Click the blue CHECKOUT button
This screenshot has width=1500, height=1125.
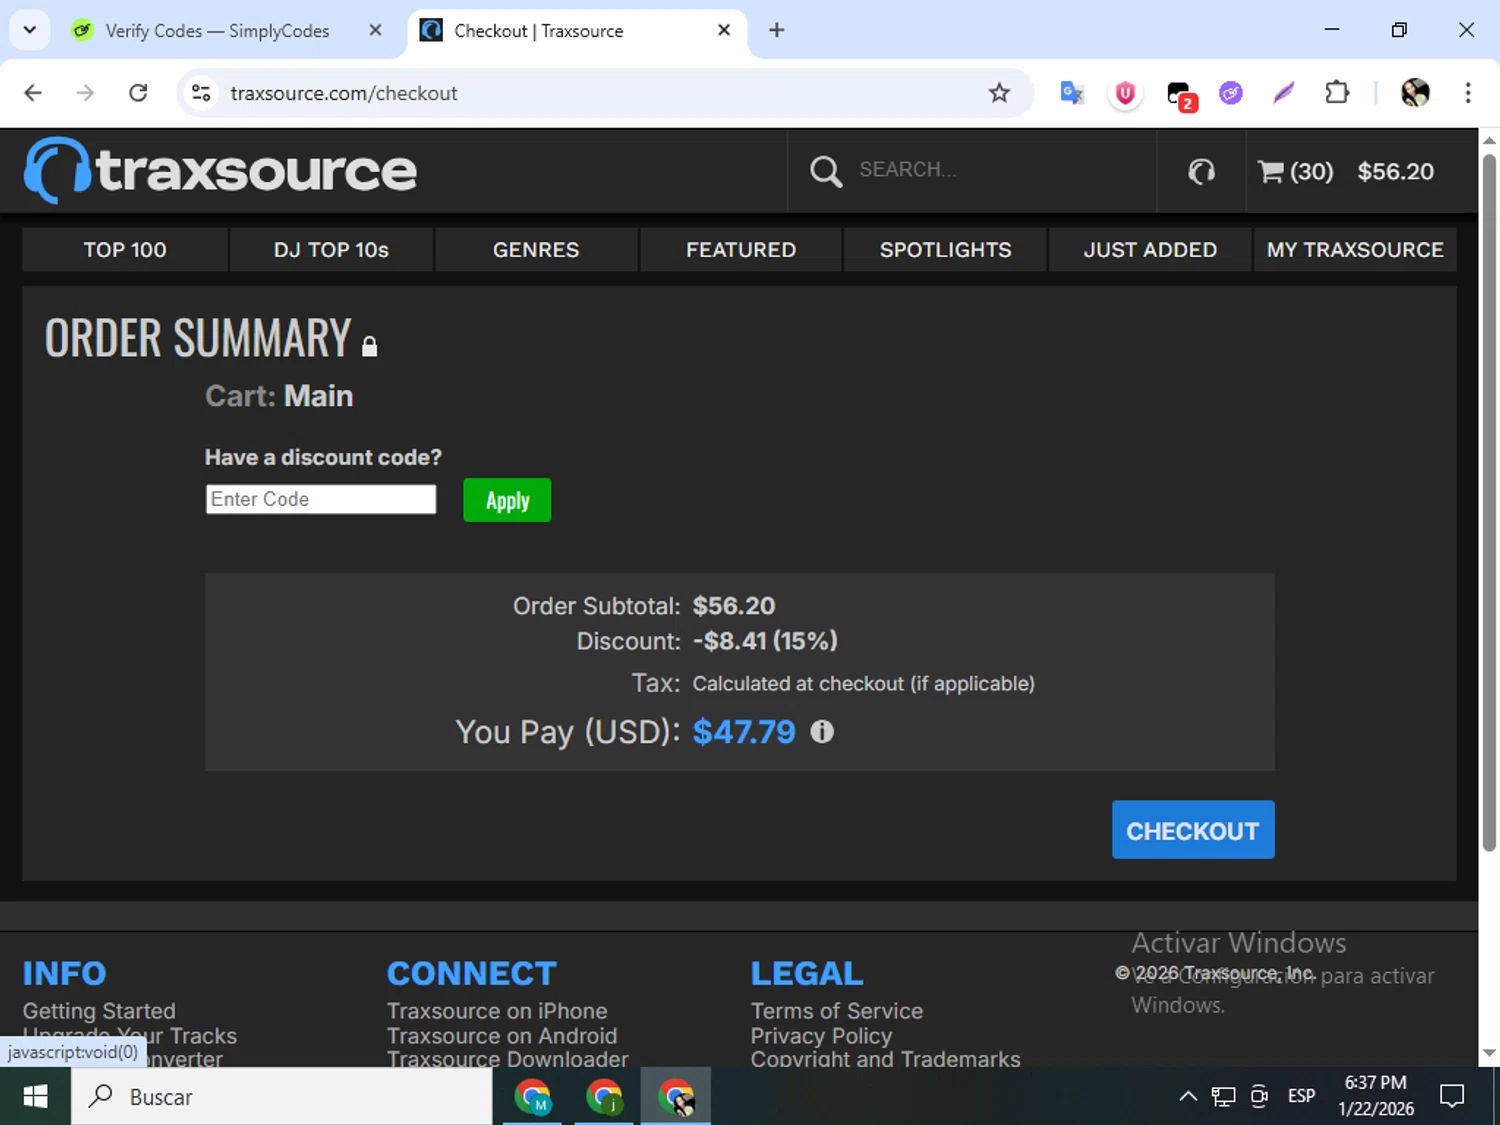1193,830
